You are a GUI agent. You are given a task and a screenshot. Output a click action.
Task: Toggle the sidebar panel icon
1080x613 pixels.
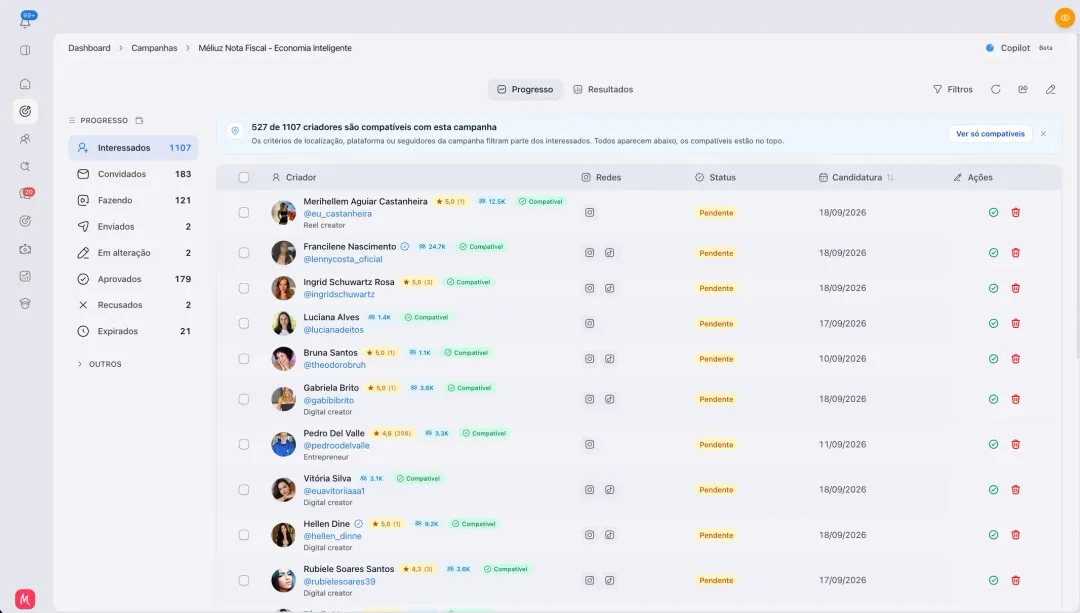pos(25,50)
